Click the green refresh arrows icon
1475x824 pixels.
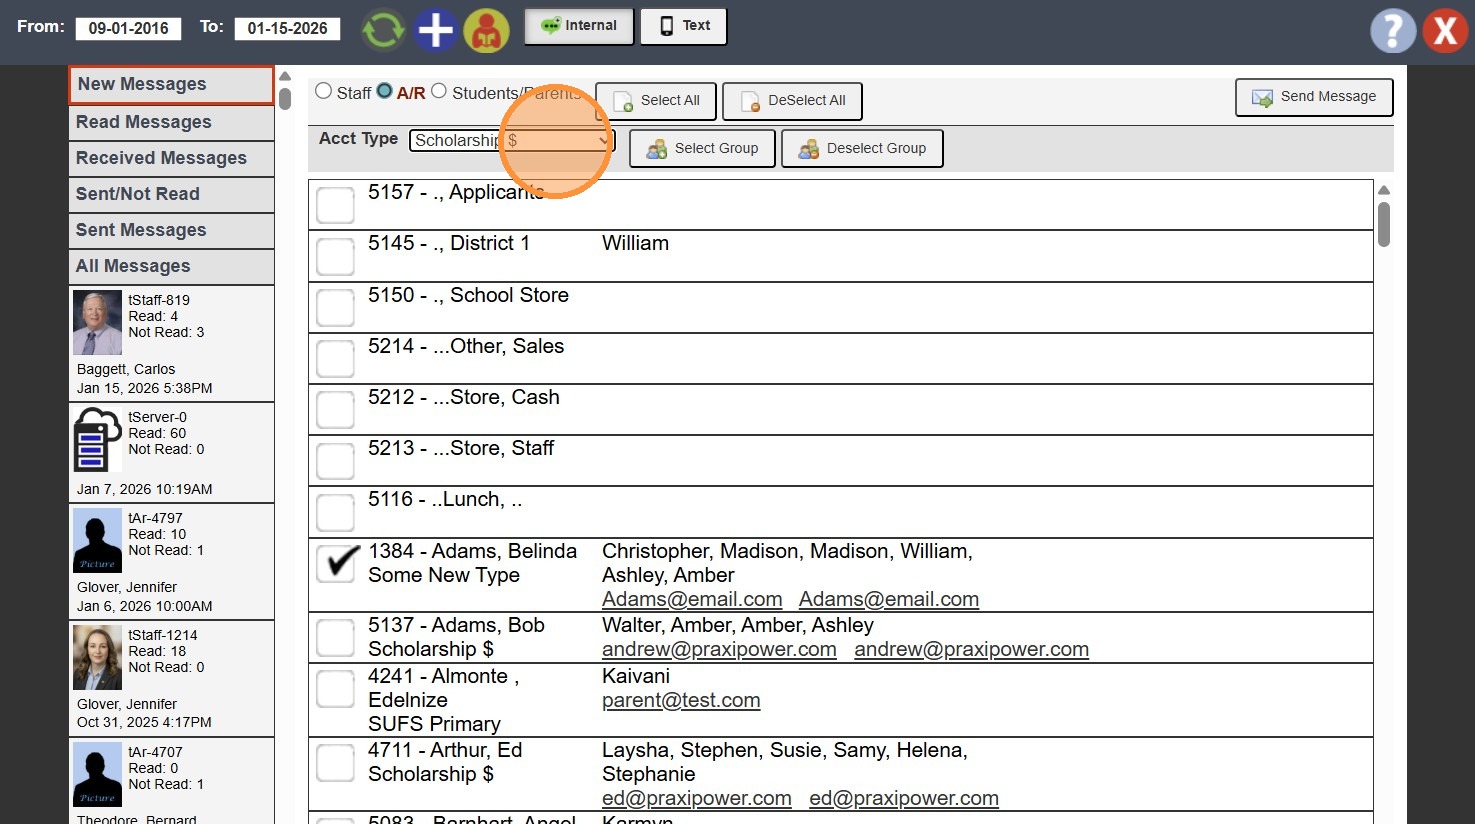pos(383,30)
